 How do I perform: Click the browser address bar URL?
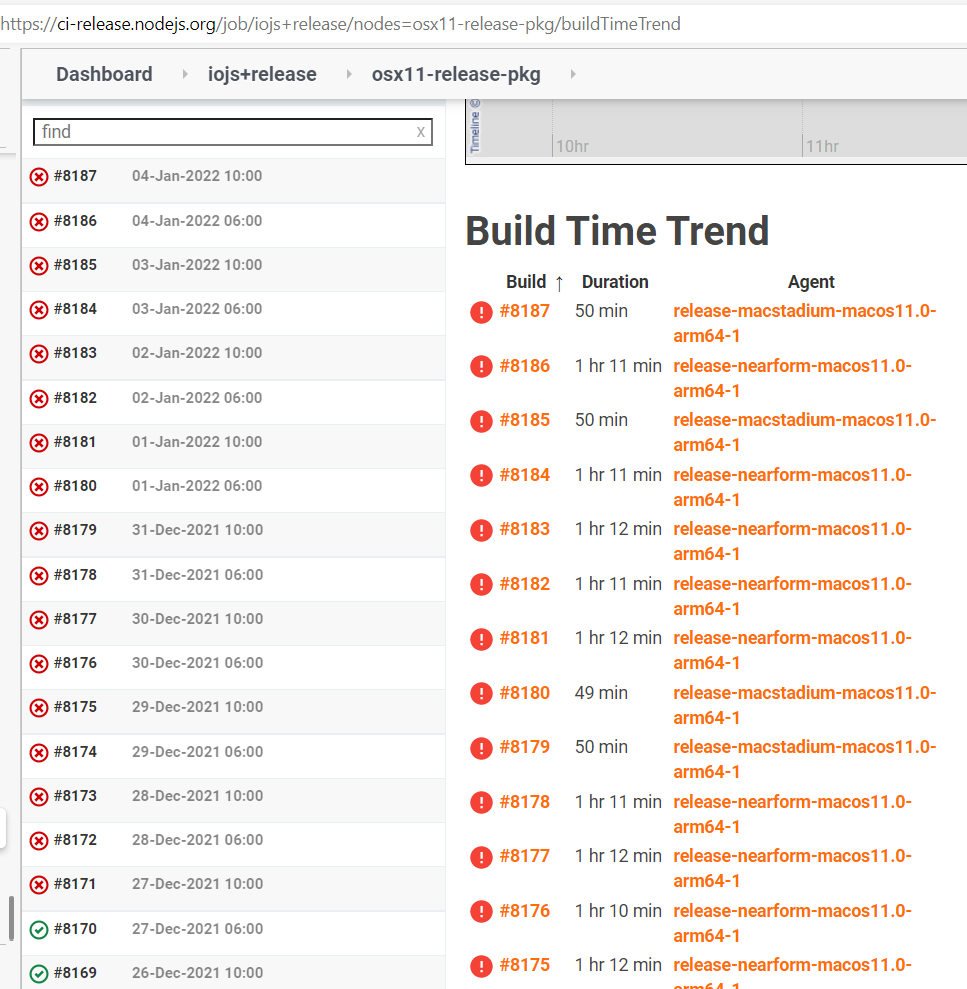tap(341, 24)
